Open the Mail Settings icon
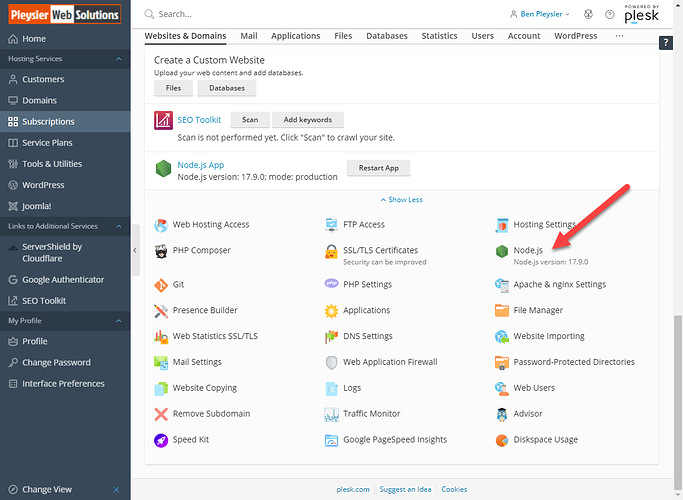 pos(161,362)
